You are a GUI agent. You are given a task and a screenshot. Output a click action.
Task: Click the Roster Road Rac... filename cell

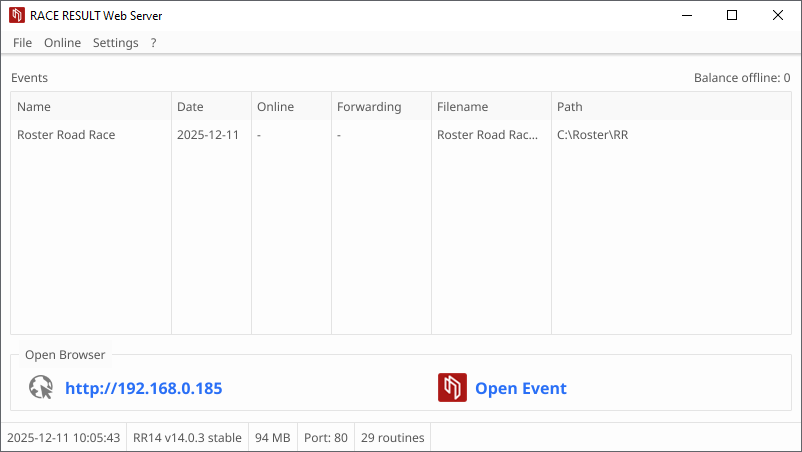pos(487,134)
